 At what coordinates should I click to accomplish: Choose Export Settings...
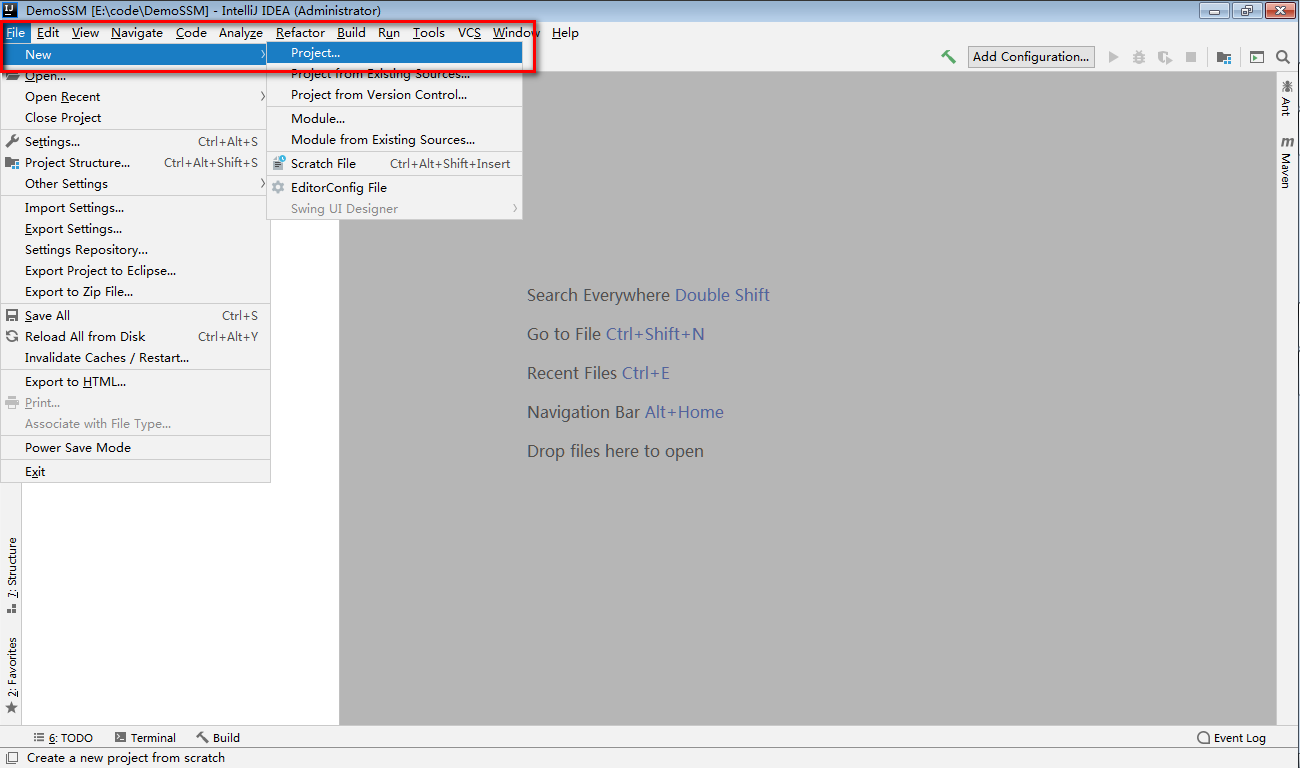[135, 229]
